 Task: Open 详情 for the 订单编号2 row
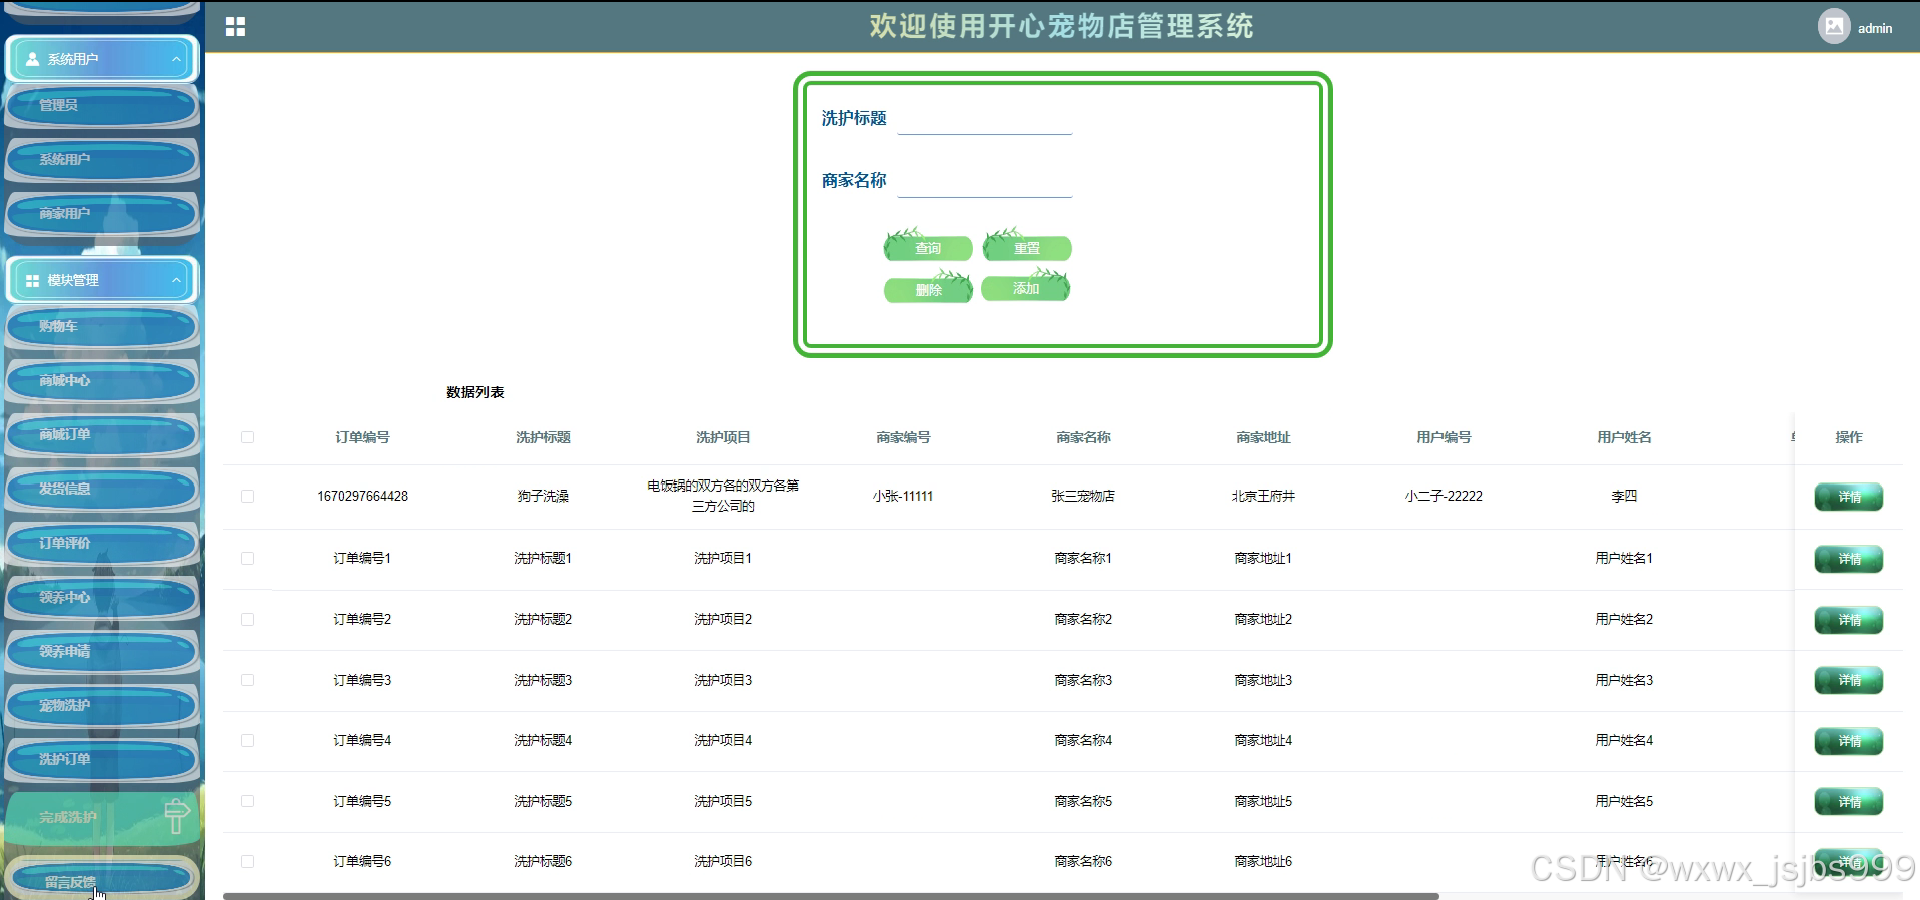pos(1849,620)
